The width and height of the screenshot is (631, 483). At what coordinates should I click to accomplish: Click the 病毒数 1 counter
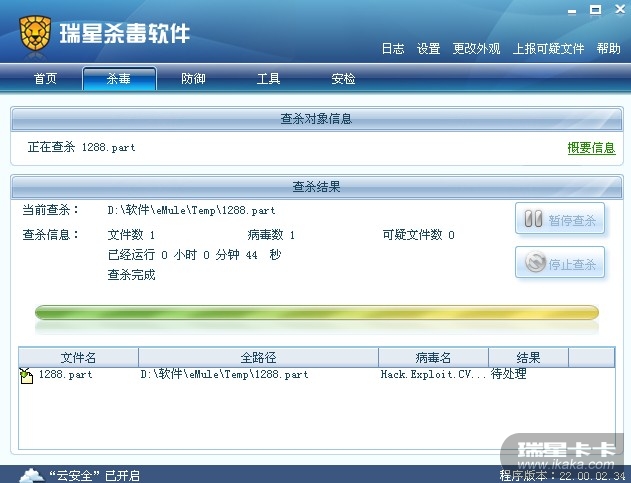[271, 235]
